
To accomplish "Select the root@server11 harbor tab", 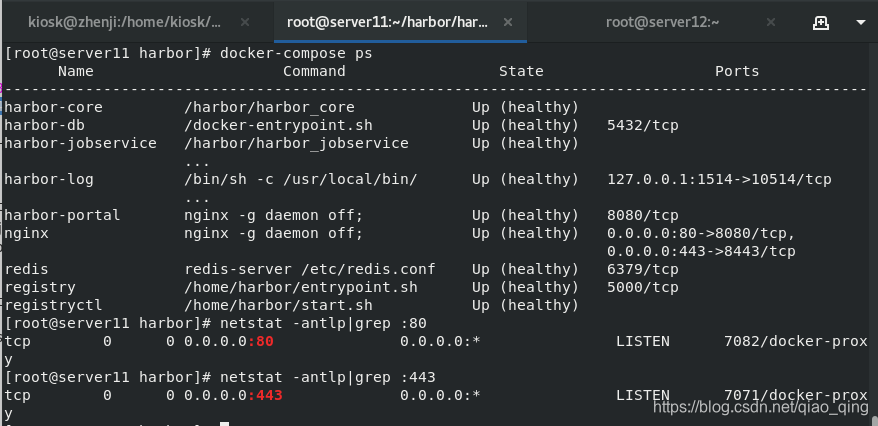I will [387, 22].
